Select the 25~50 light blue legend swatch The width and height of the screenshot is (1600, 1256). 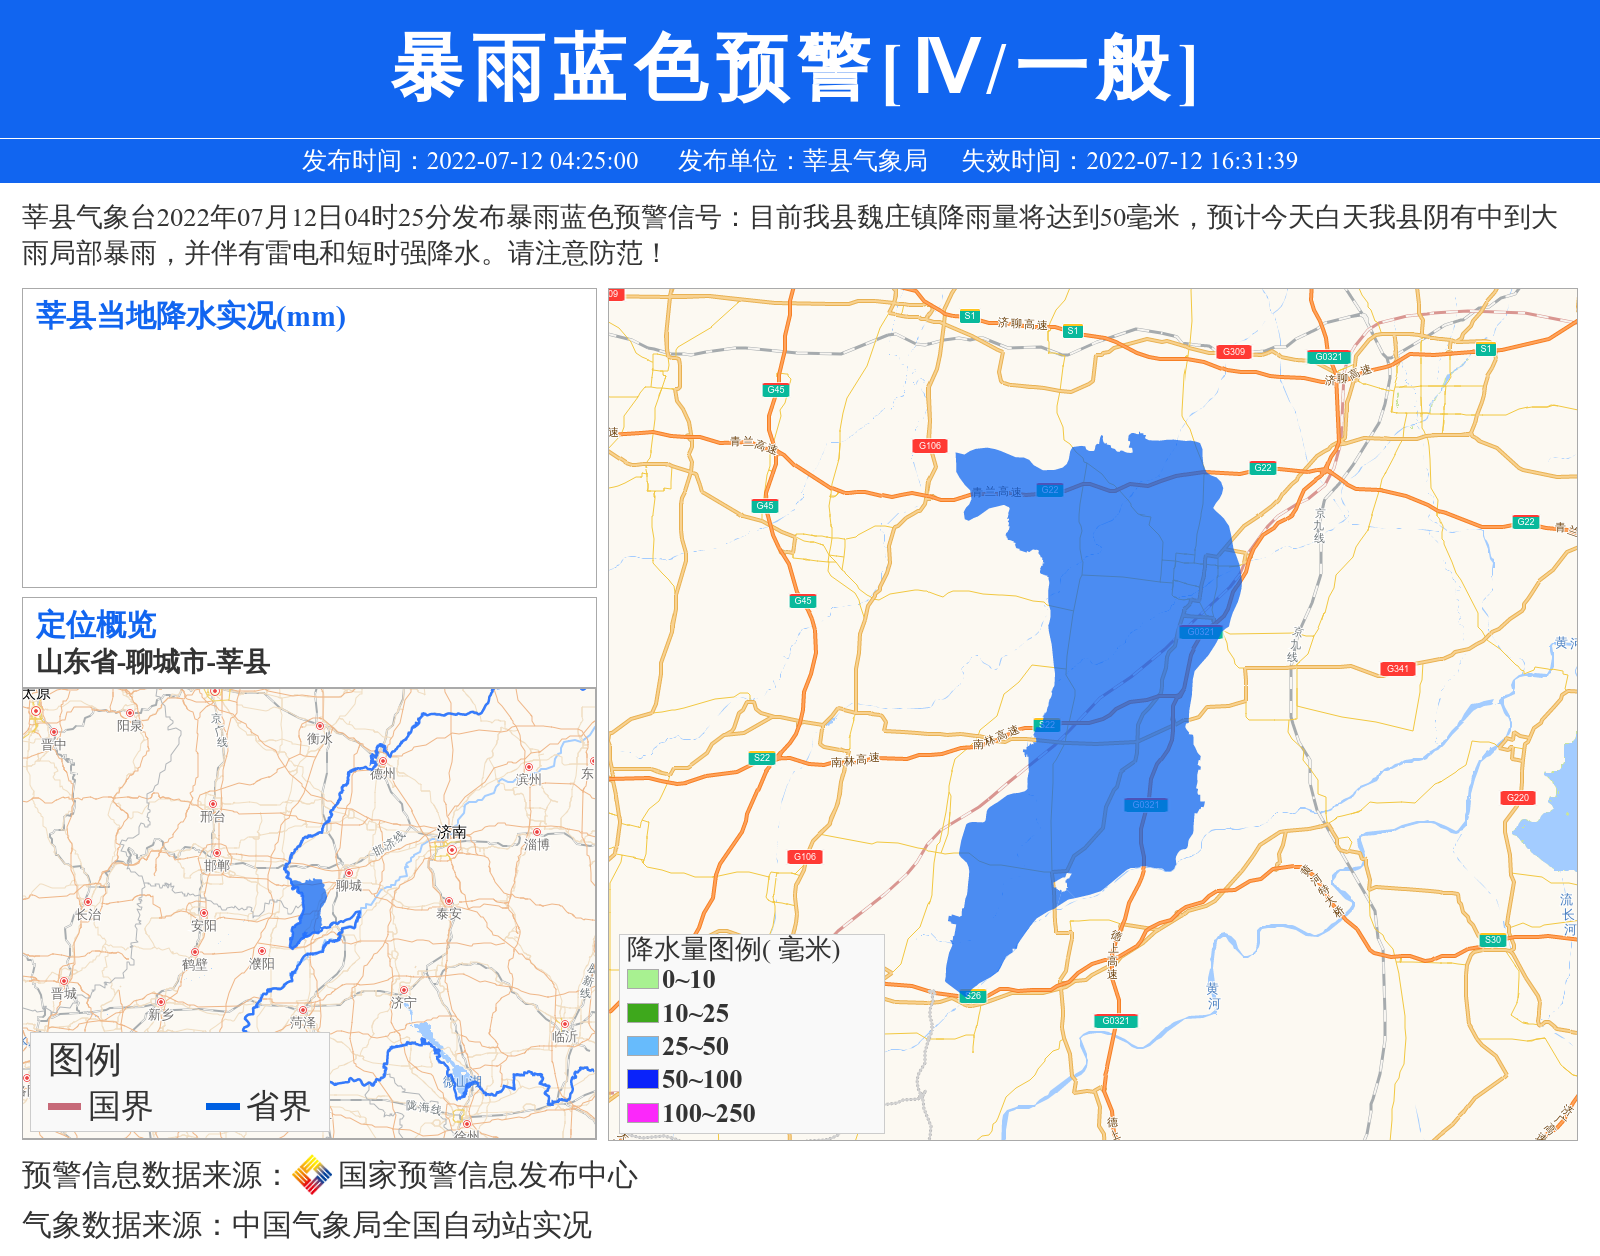(642, 1046)
